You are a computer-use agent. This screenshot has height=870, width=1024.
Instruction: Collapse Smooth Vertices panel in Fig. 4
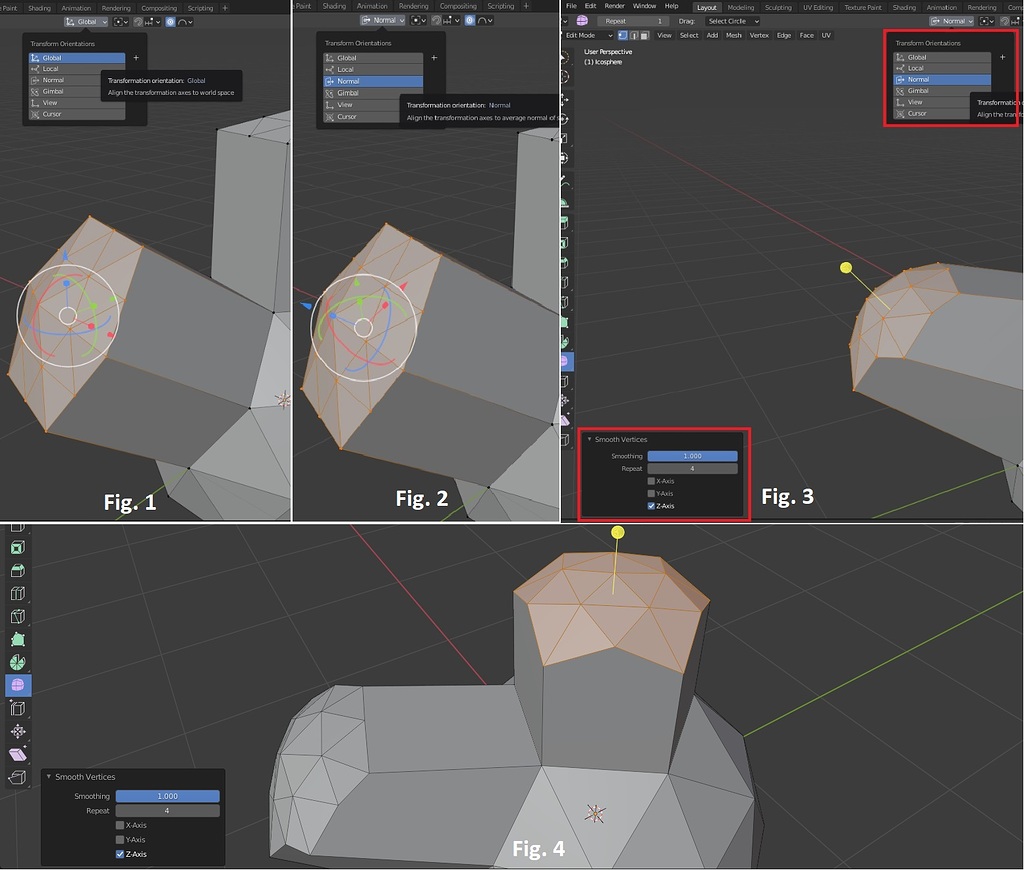tap(49, 777)
